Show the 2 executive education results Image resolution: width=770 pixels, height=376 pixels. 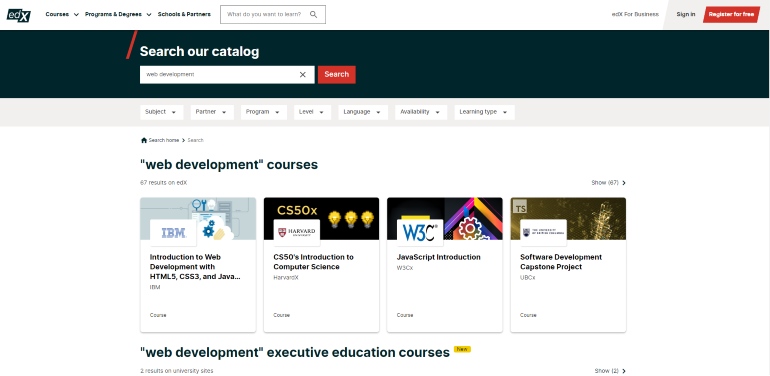(610, 371)
